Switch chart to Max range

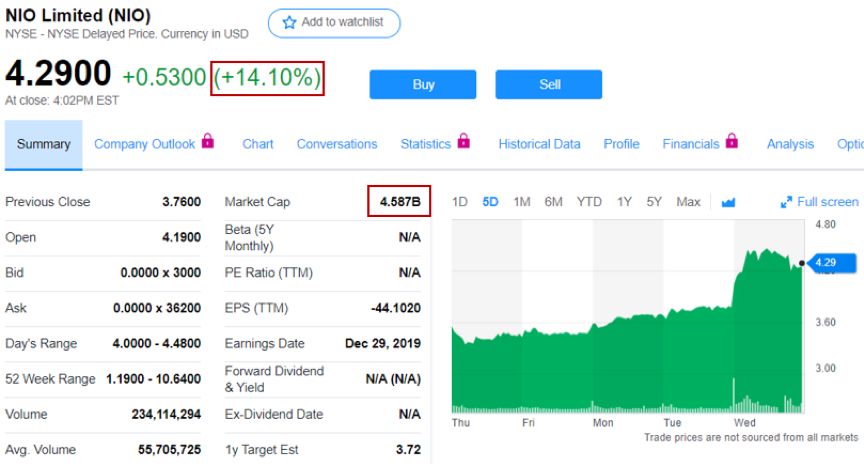tap(688, 202)
